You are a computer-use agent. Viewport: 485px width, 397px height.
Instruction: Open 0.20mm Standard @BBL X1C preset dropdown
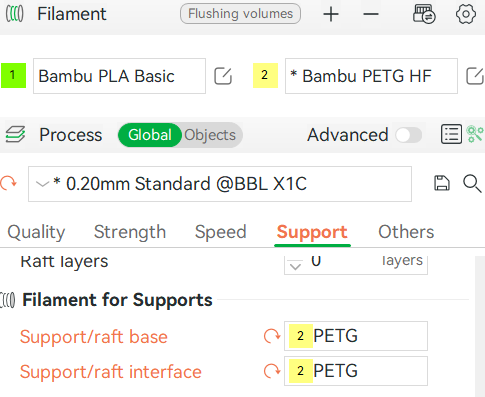tap(220, 184)
